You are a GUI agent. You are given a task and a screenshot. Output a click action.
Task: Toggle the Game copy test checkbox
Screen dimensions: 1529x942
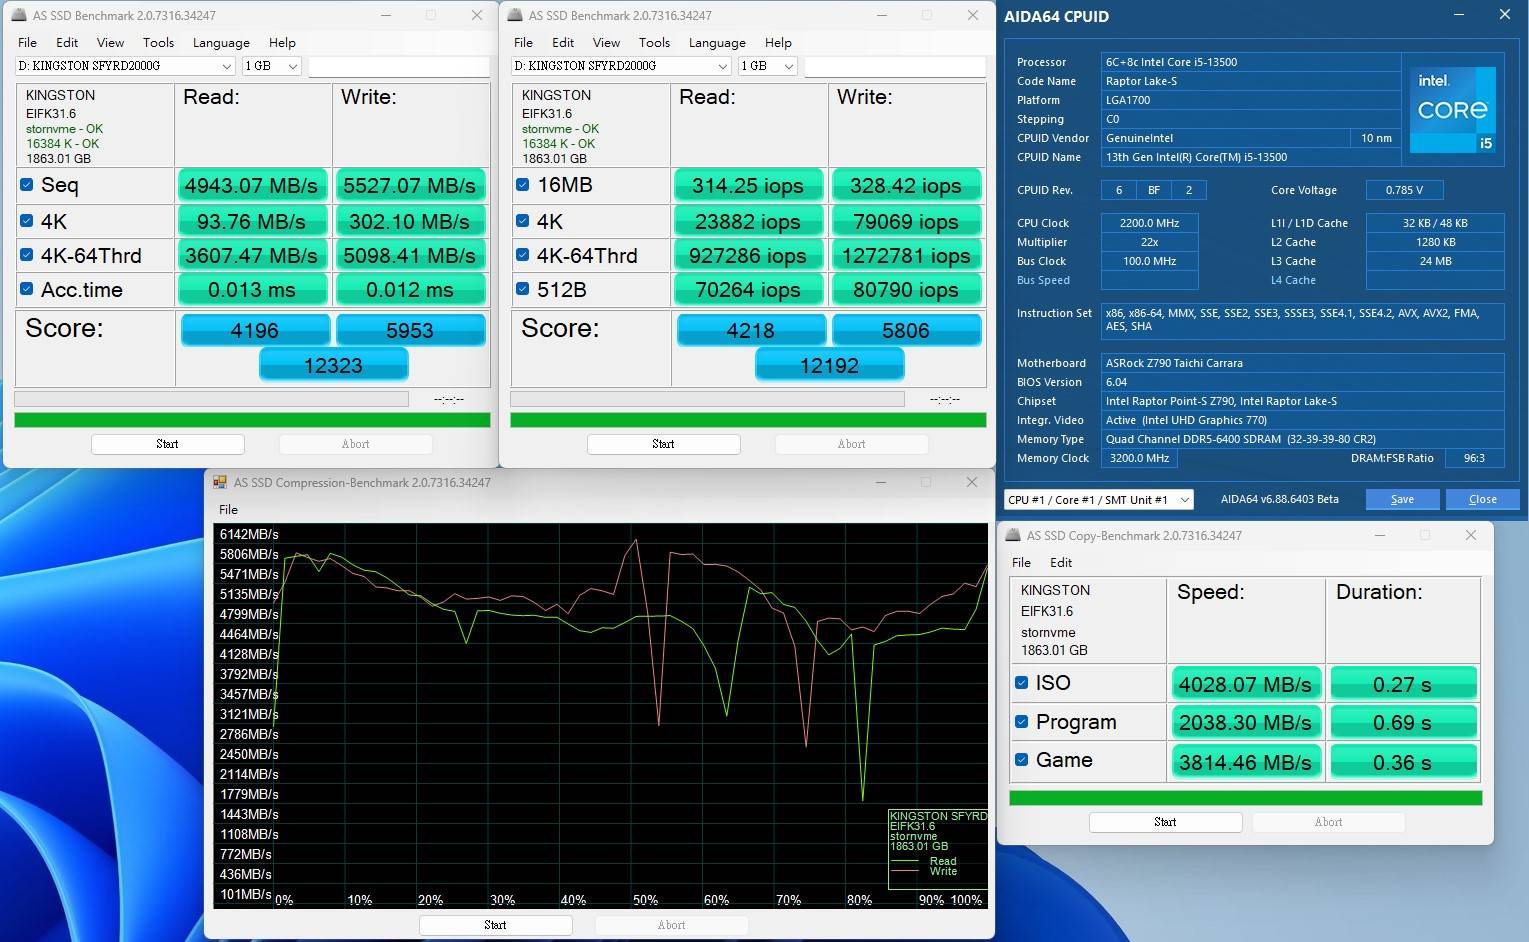(1022, 760)
